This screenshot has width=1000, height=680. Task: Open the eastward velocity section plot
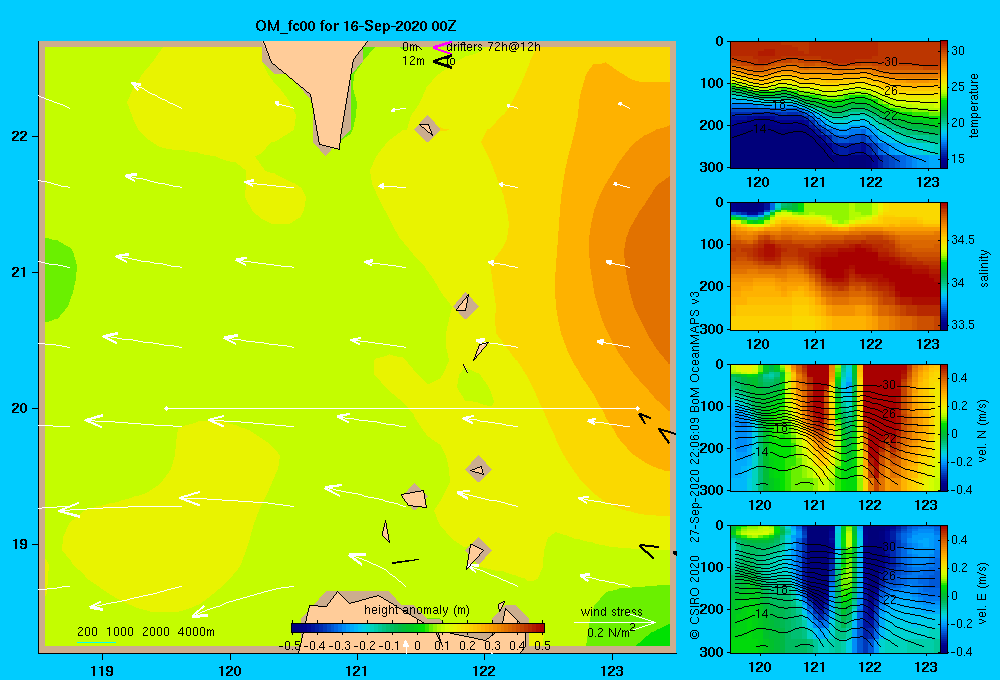[x=835, y=589]
